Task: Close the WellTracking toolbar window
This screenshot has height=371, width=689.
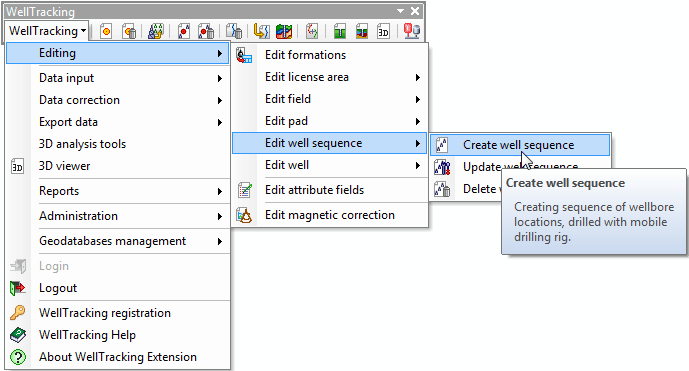Action: [415, 11]
